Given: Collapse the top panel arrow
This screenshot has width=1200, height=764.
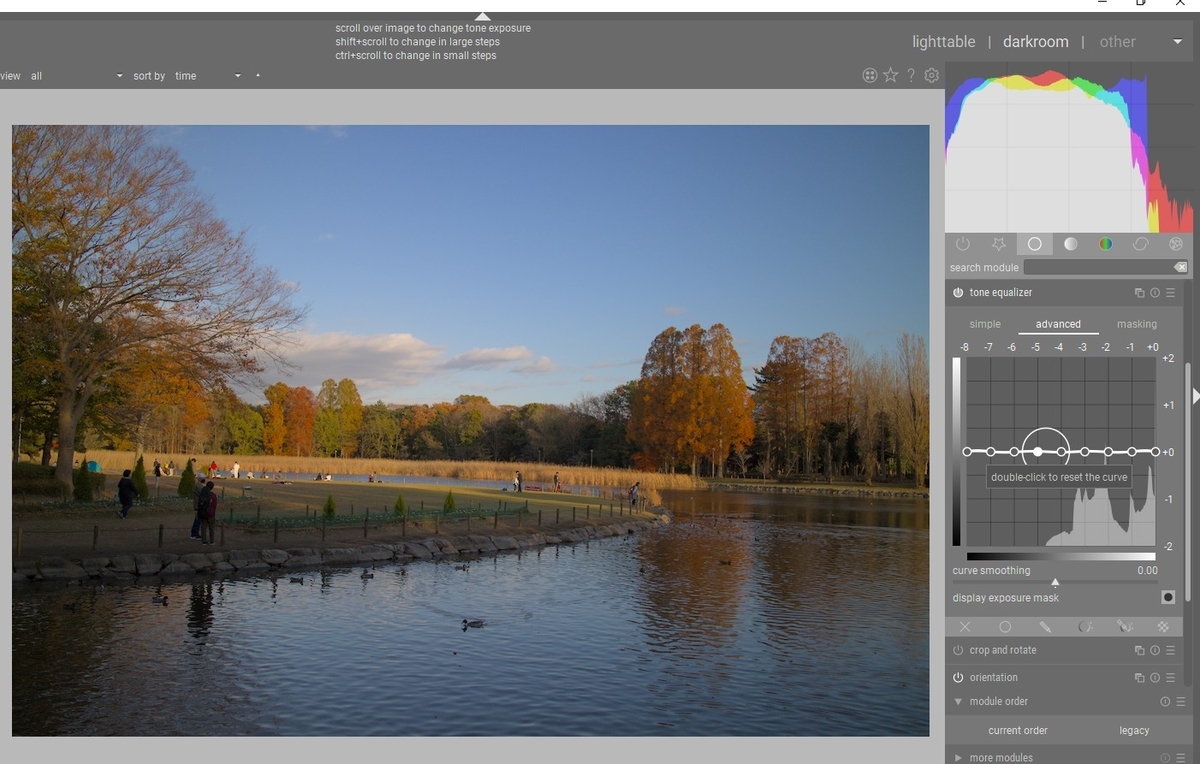Looking at the screenshot, I should (482, 16).
